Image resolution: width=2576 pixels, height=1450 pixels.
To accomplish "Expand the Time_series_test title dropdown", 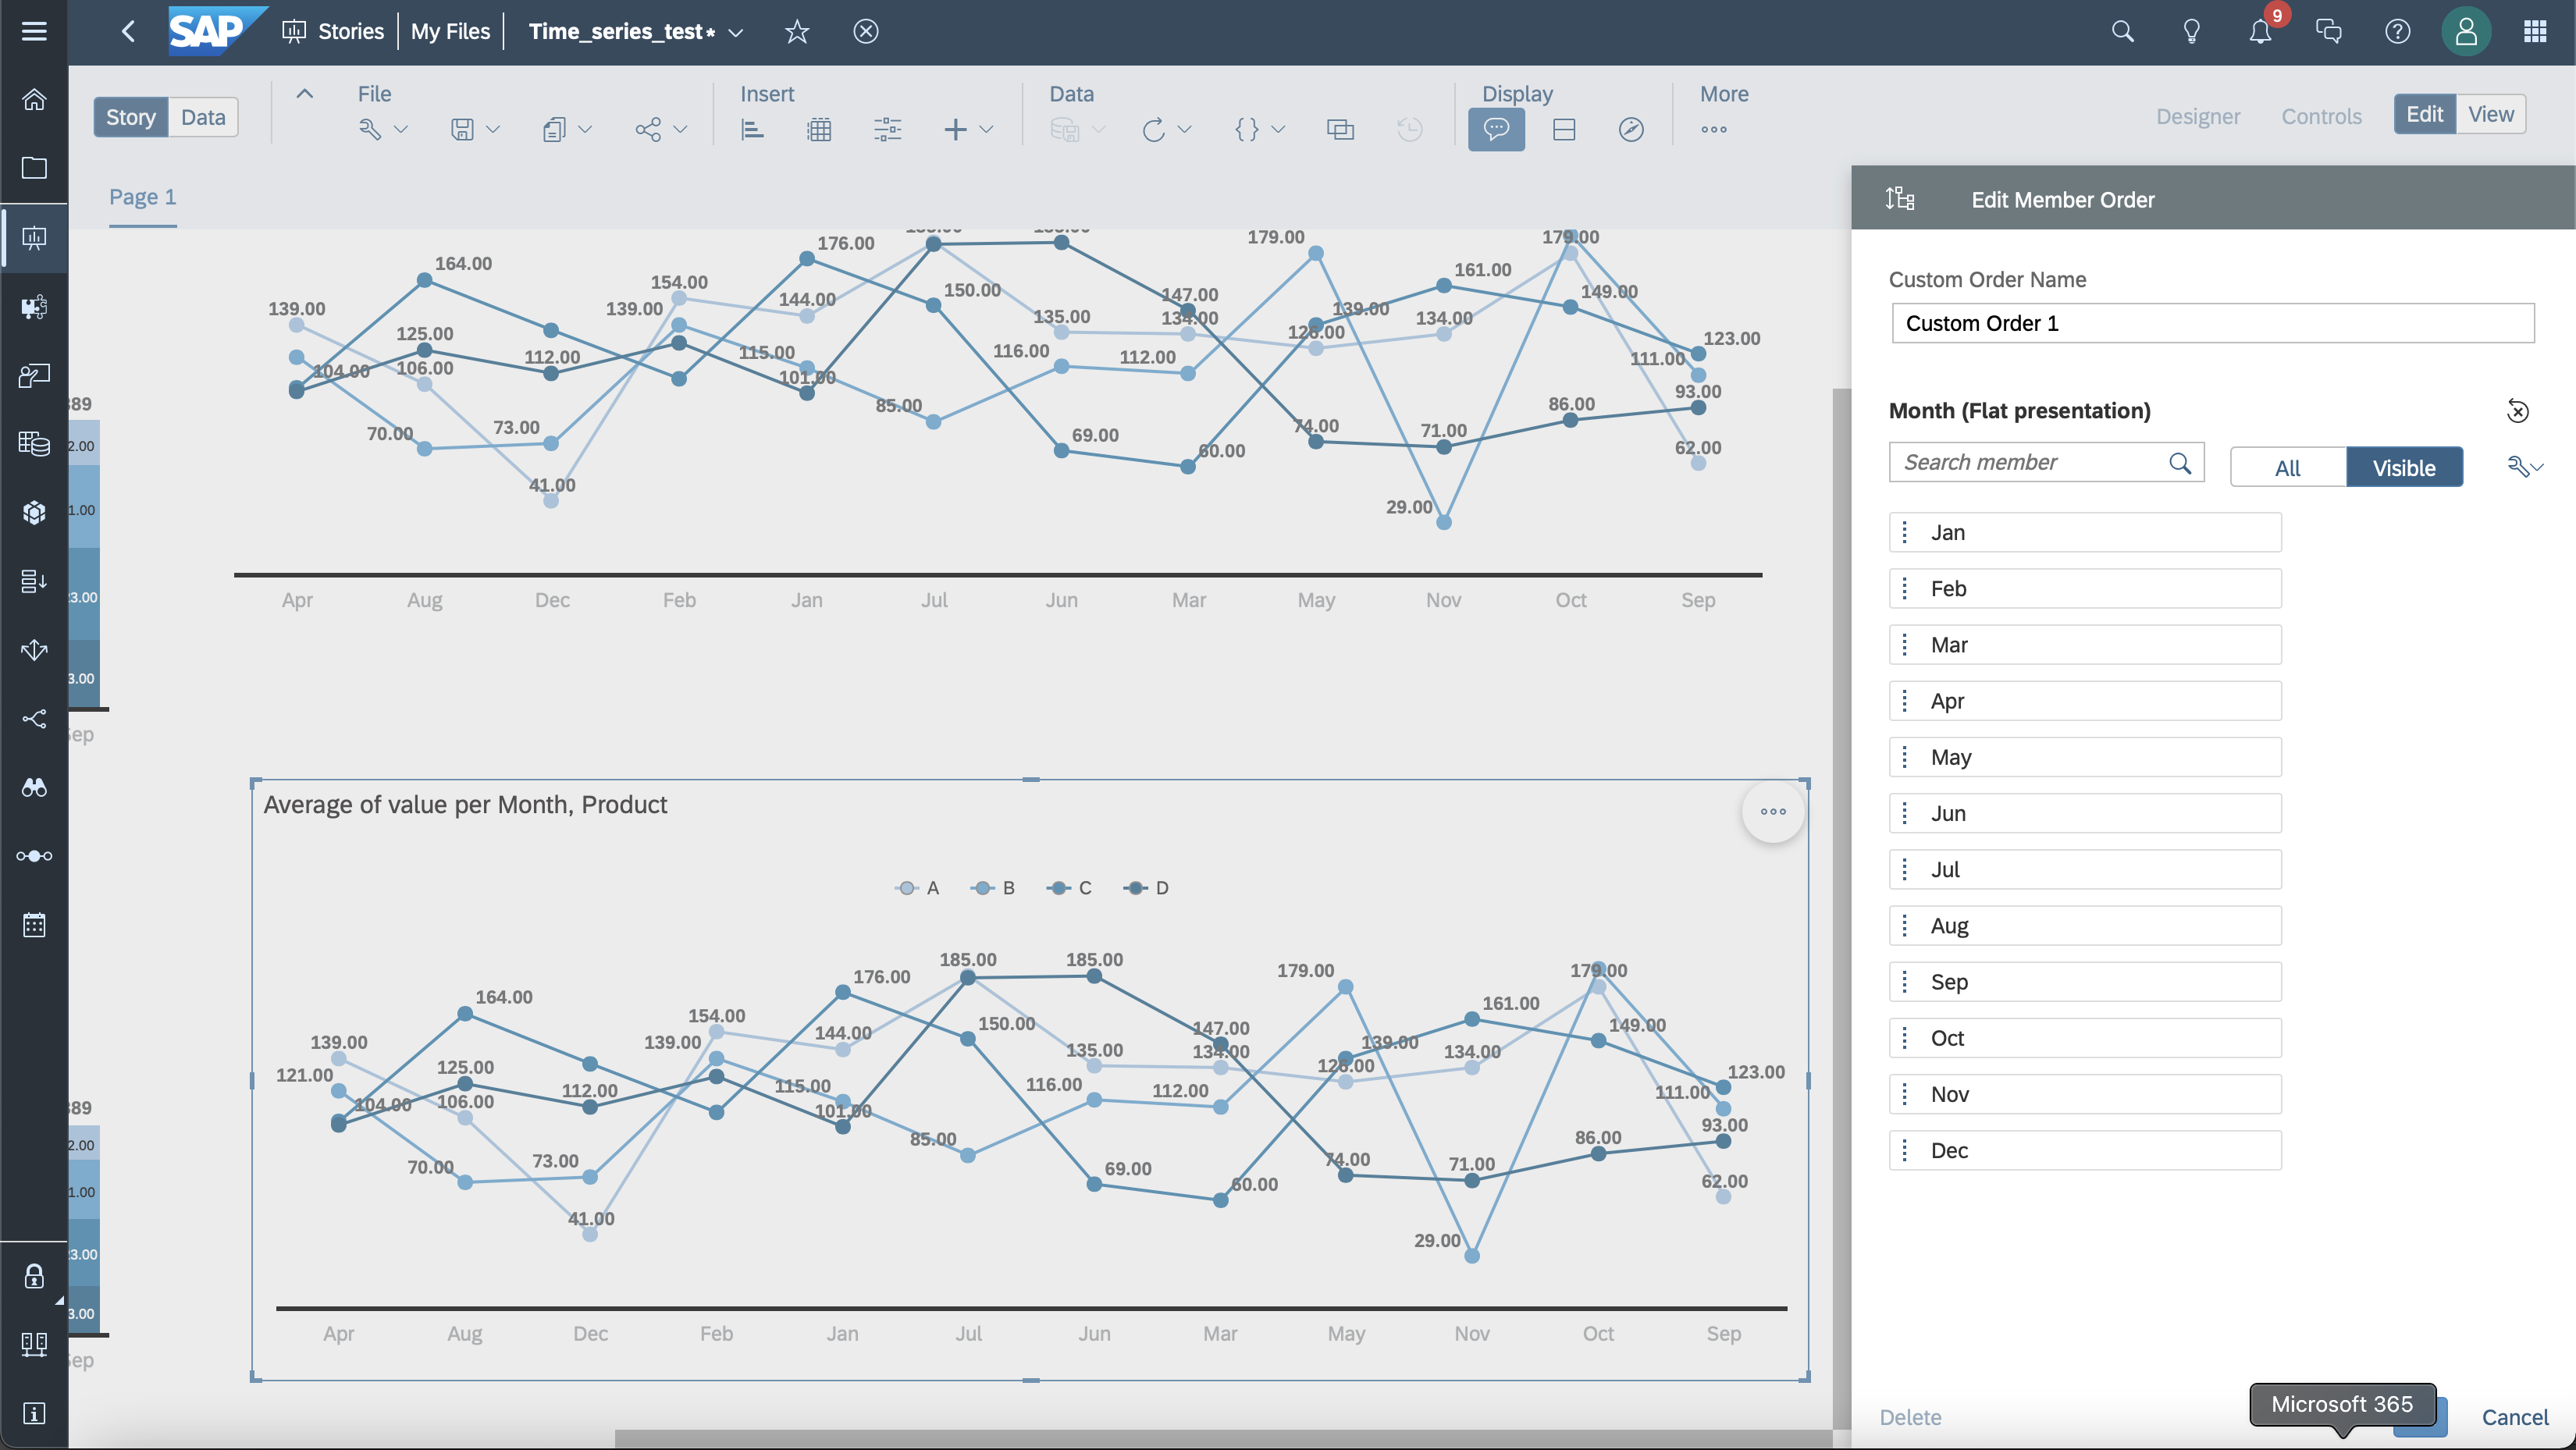I will 736,32.
